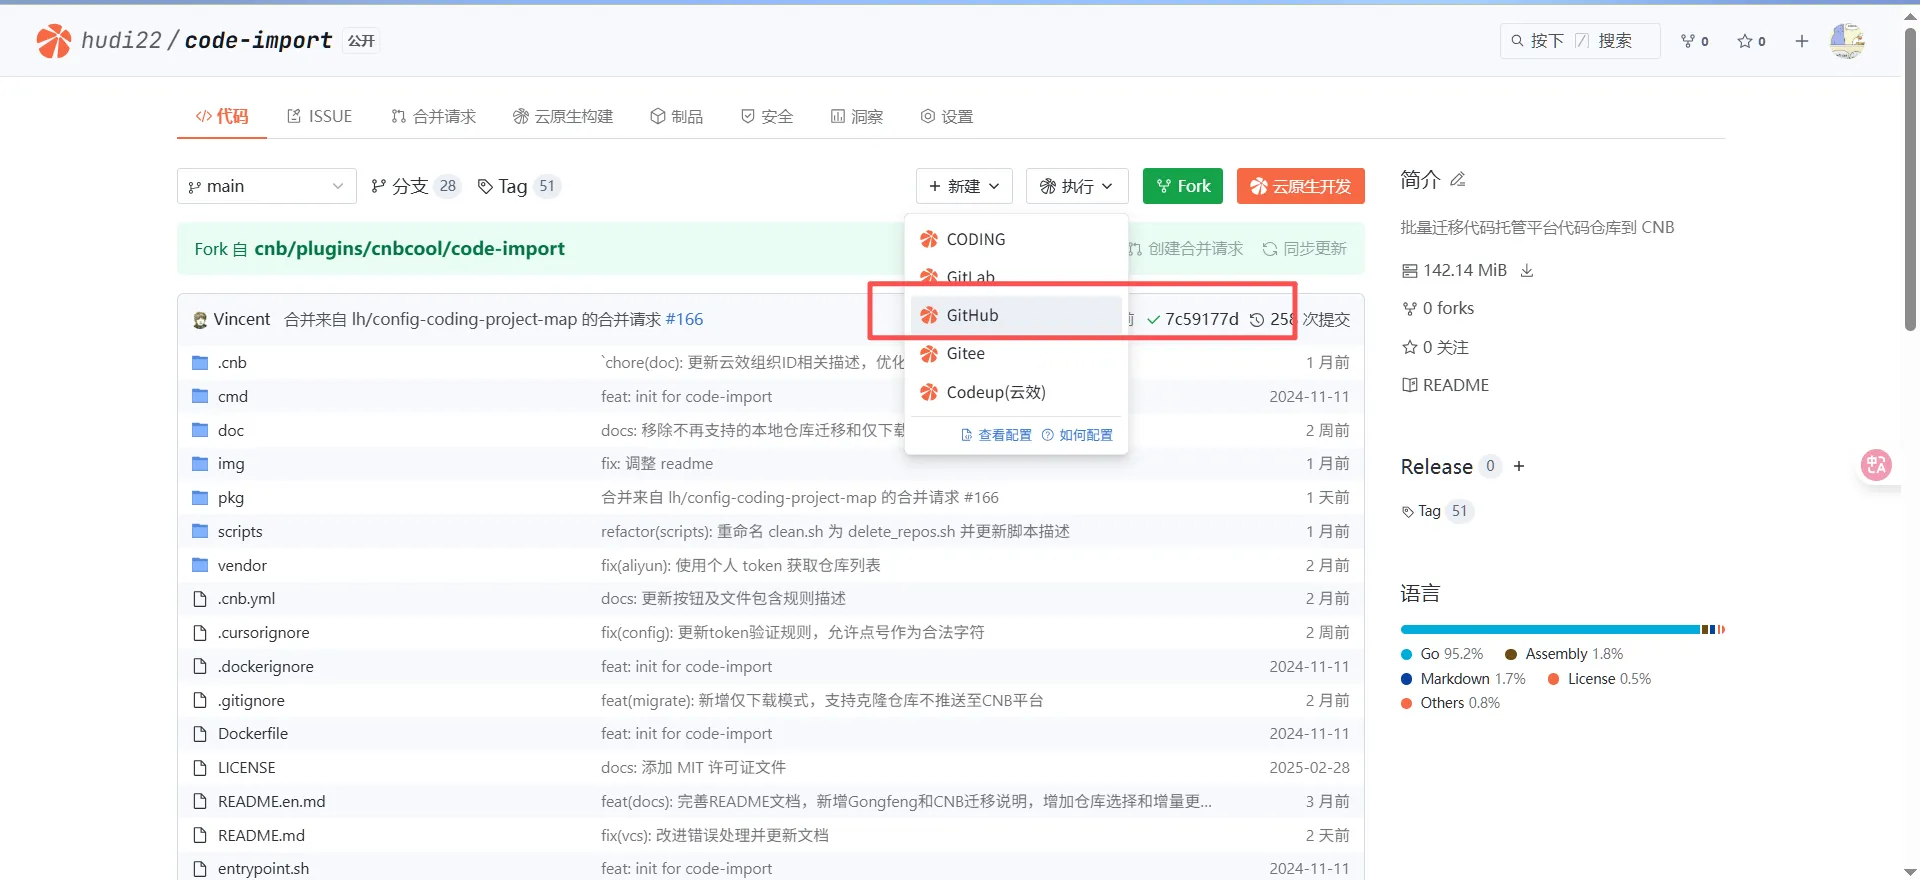Click the Go language bar segment

(1550, 630)
